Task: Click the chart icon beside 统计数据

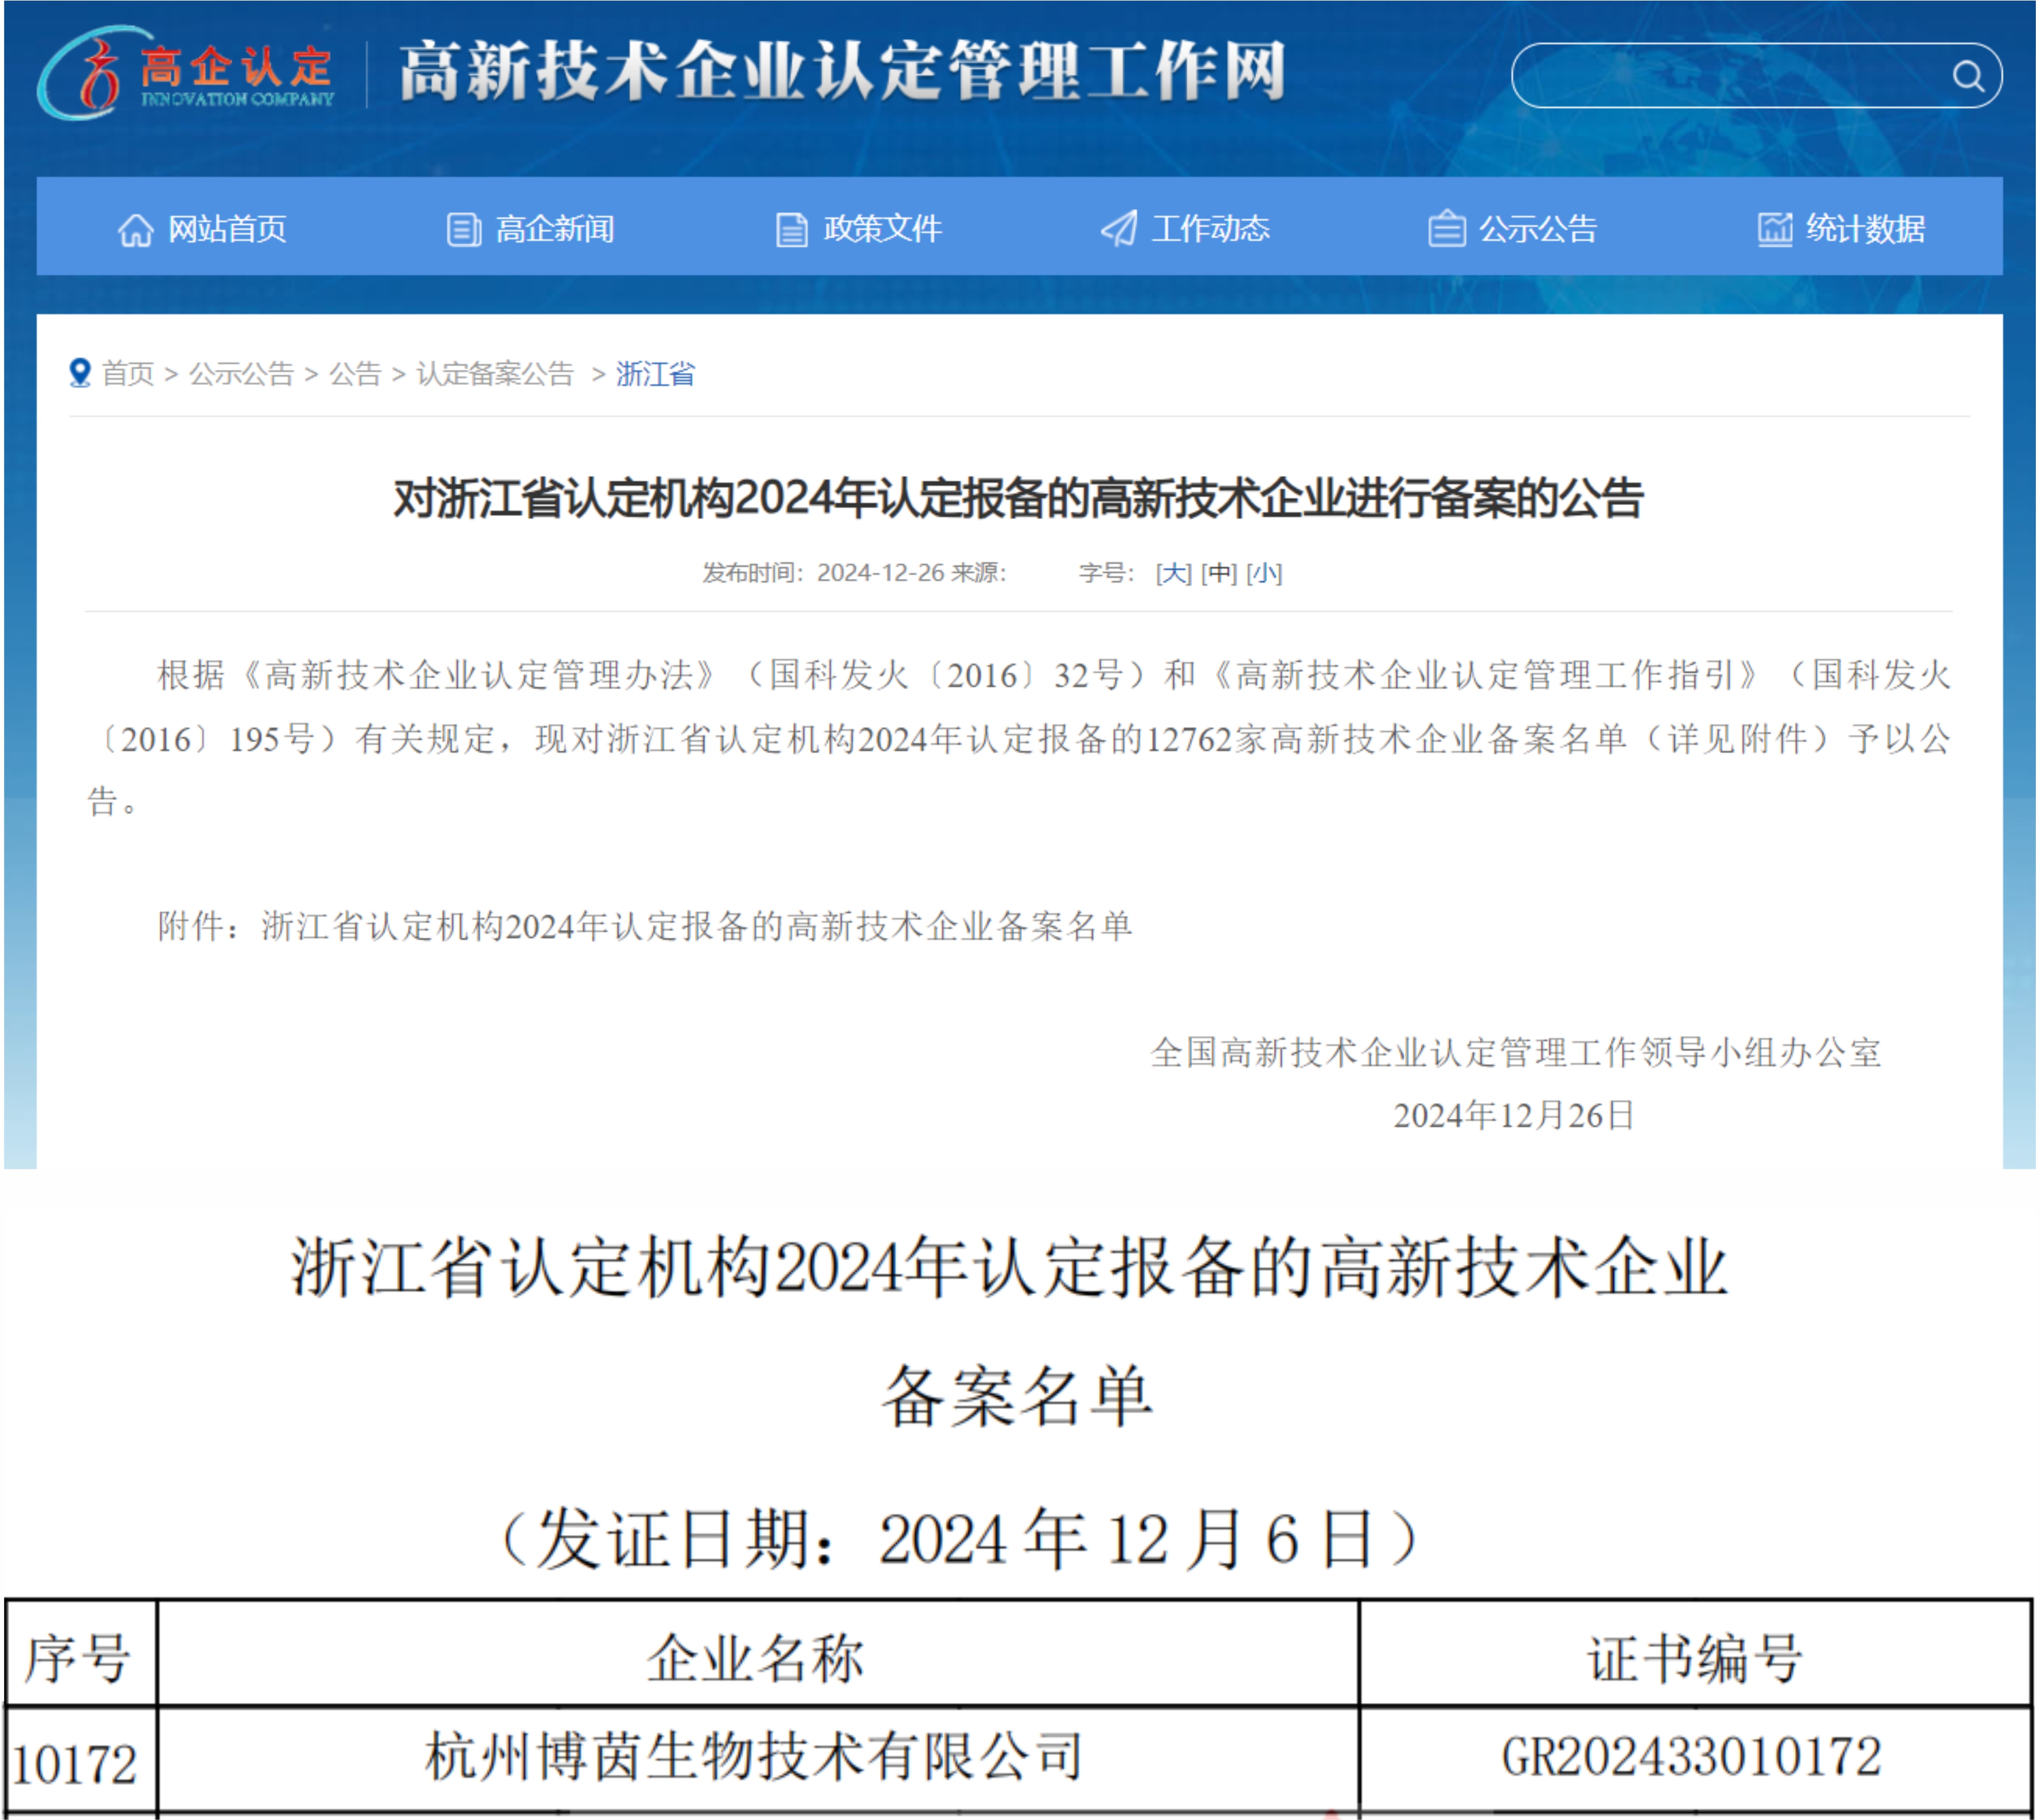Action: click(1775, 229)
